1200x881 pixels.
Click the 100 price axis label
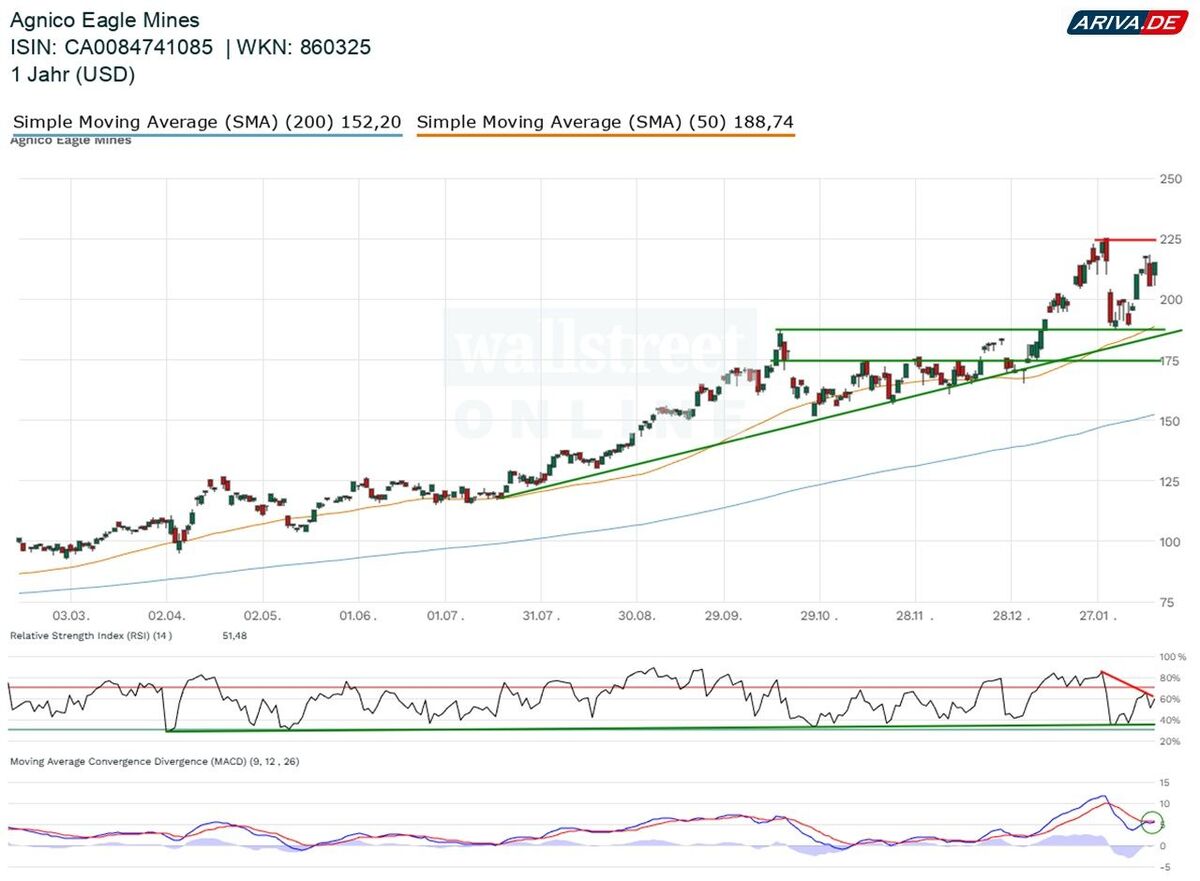point(1171,542)
